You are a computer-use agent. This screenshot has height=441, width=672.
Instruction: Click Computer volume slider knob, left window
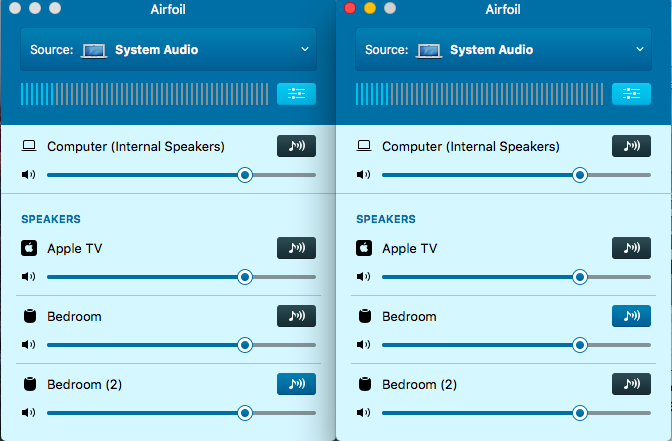pos(245,175)
